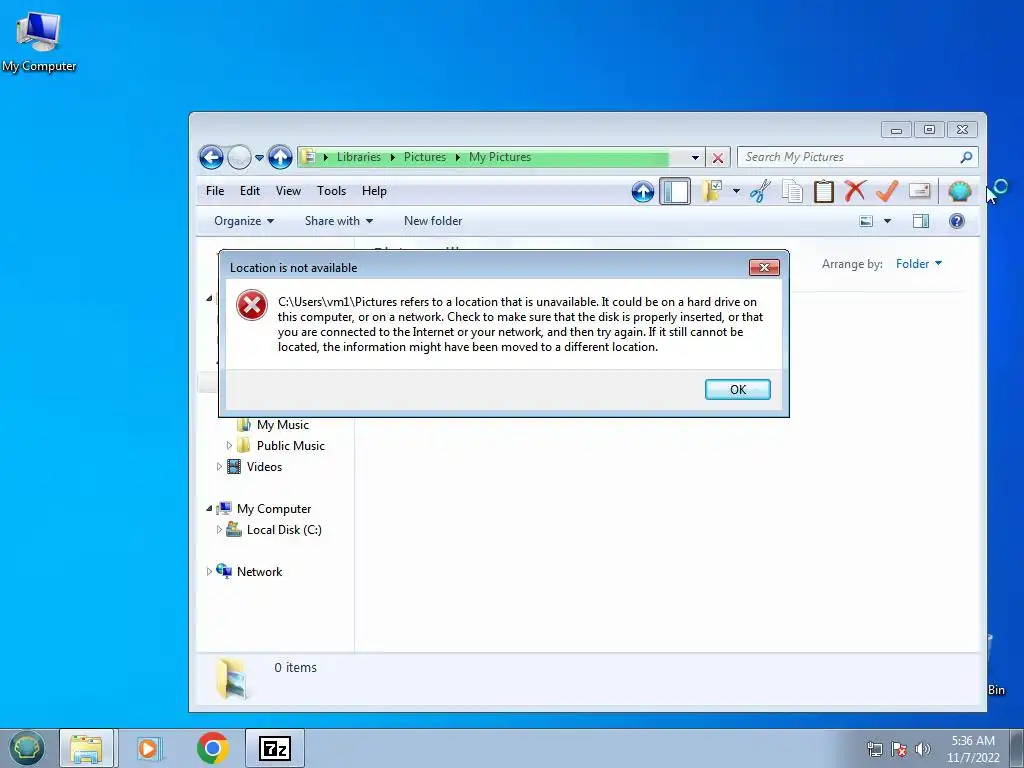Close the Location is not available dialog
The height and width of the screenshot is (768, 1024).
(764, 267)
